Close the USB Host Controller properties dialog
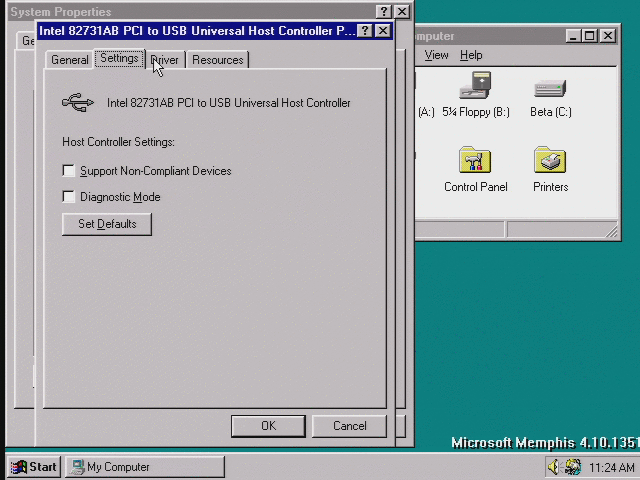This screenshot has width=640, height=480. tap(382, 31)
